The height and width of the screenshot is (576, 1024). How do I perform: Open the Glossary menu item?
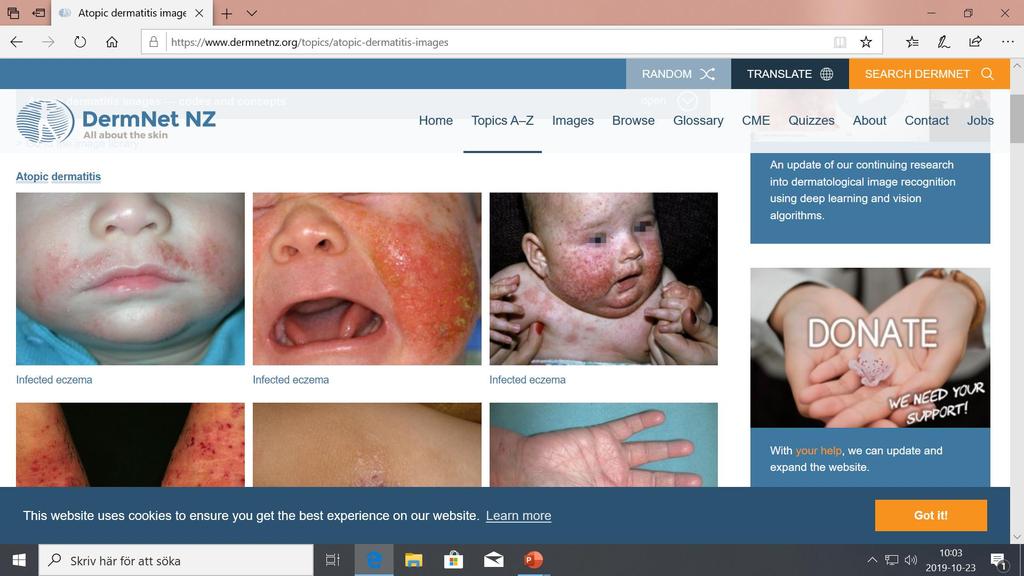[x=698, y=120]
